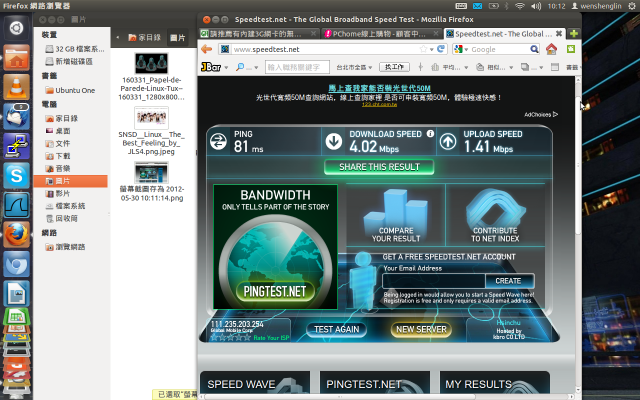Click Rate Your ISP link
Image resolution: width=640 pixels, height=400 pixels.
click(x=271, y=338)
